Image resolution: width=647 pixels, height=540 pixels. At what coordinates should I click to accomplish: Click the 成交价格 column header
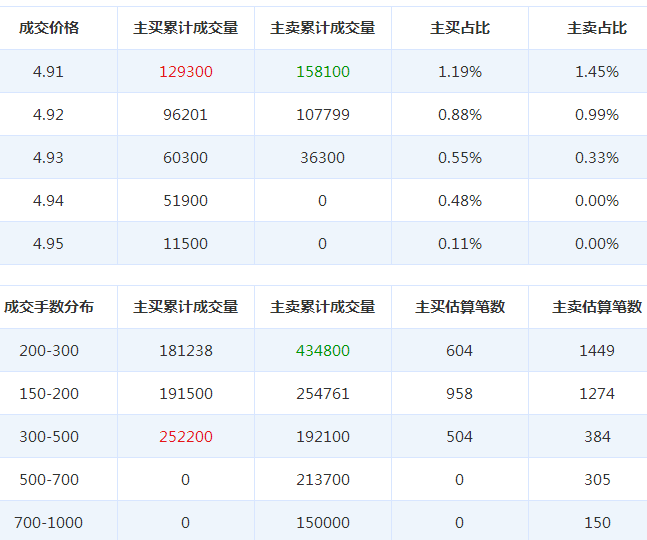(49, 28)
